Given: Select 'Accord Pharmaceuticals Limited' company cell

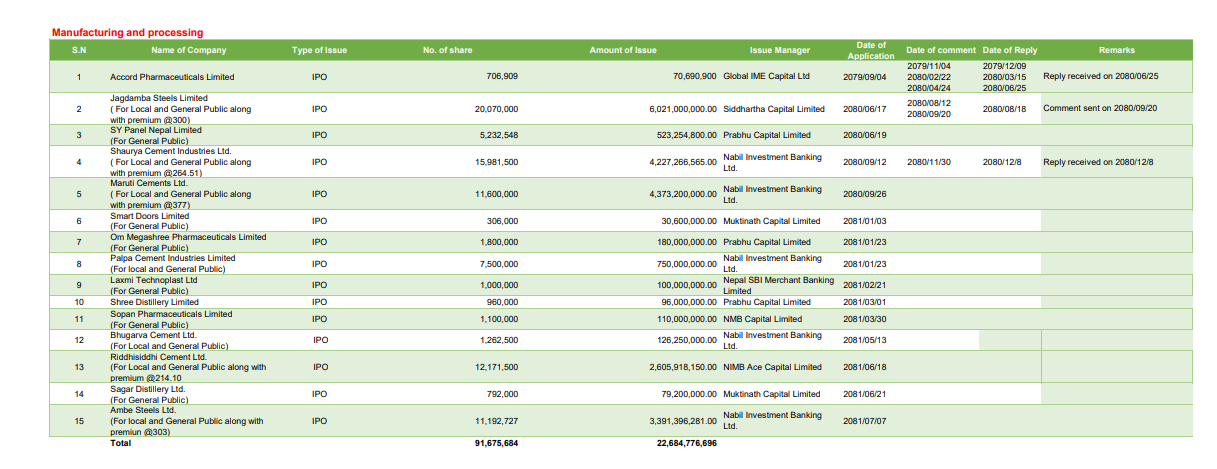Looking at the screenshot, I should coord(172,76).
